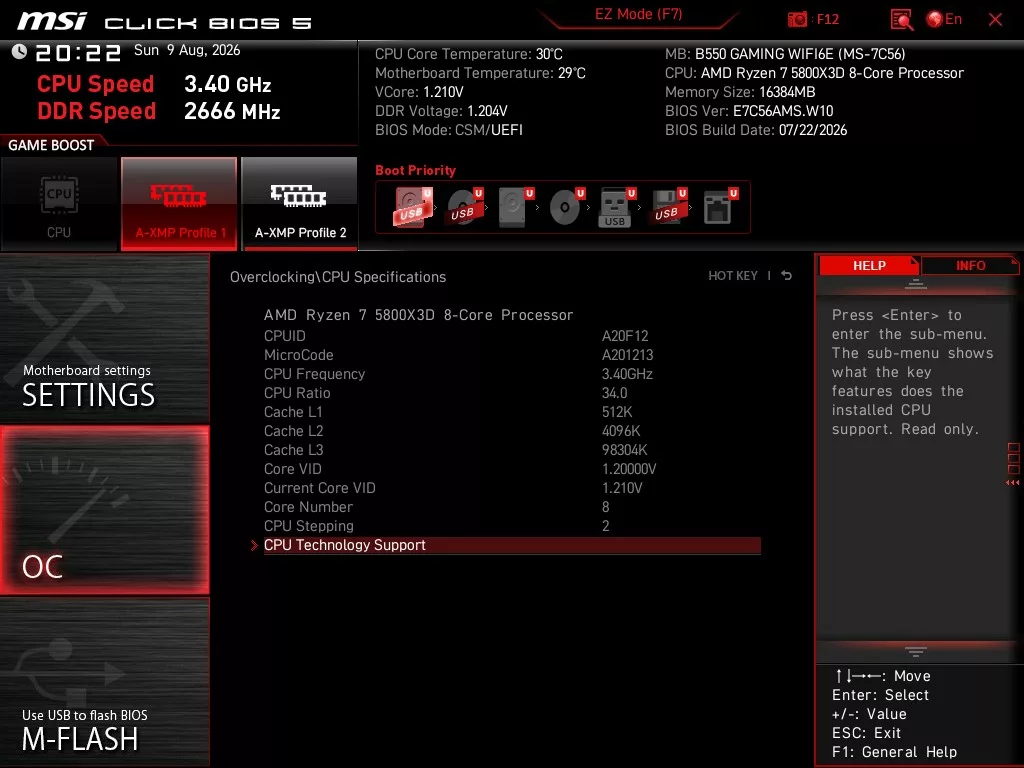Switch to the HELP tab
Screen dimensions: 1024x768
tap(869, 265)
